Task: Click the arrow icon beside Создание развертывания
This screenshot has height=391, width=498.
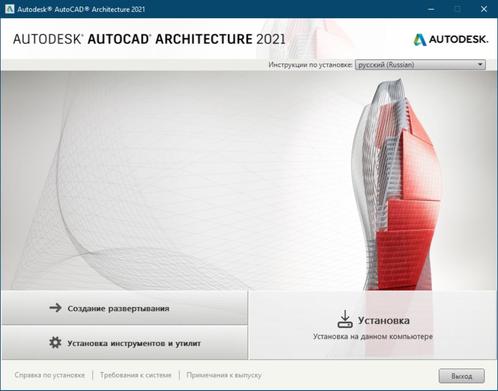Action: point(55,308)
